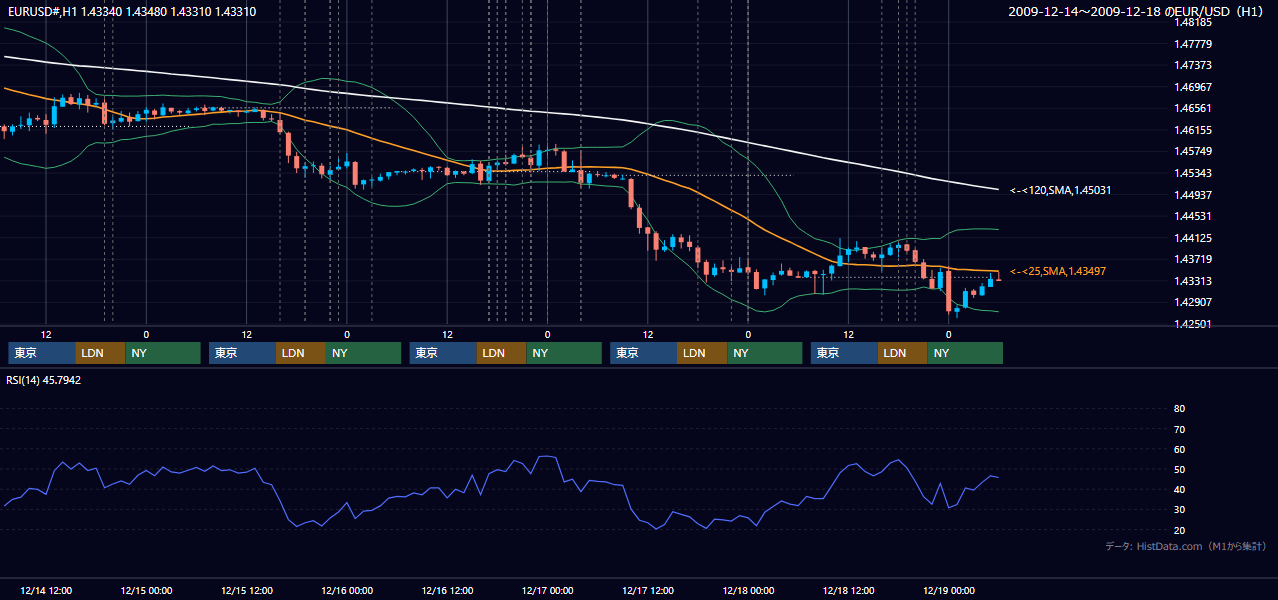Click the 12/18 12:00 time axis label
1278x600 pixels.
click(849, 590)
